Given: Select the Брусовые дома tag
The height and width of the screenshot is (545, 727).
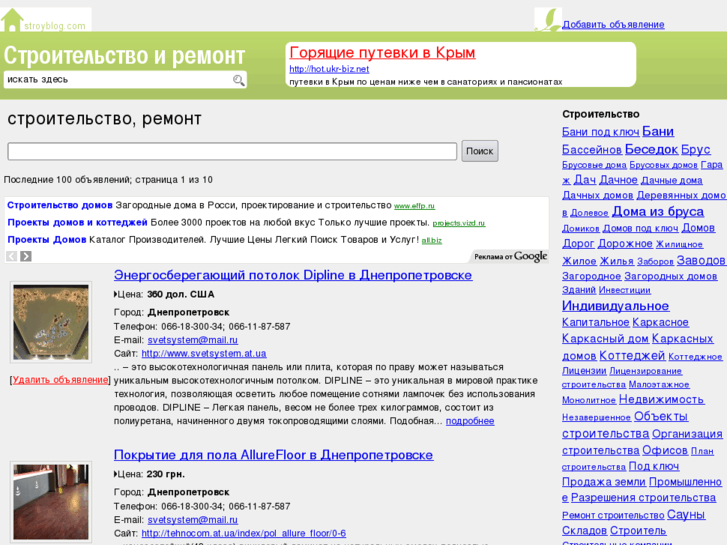Looking at the screenshot, I should pos(594,165).
